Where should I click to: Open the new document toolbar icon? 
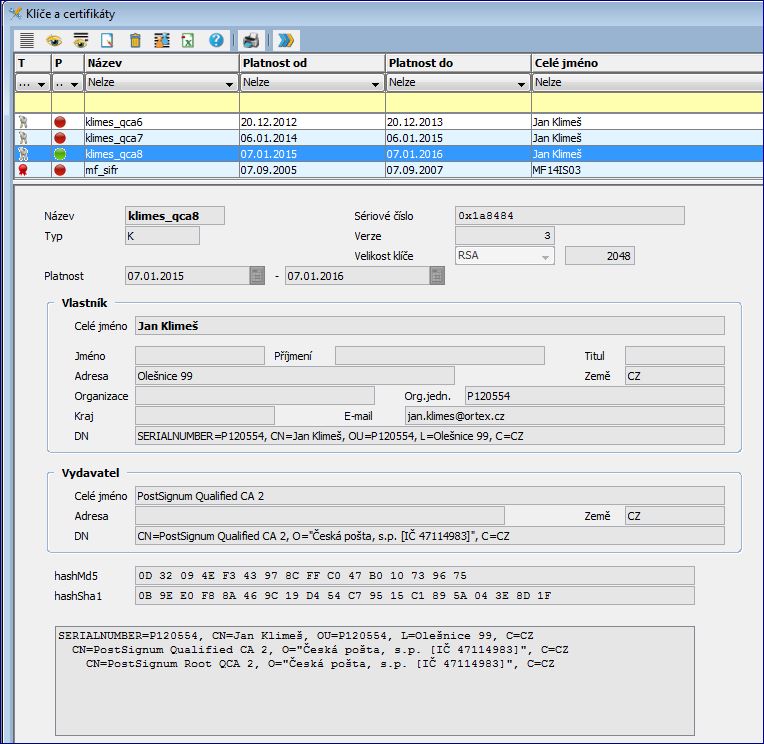tap(107, 41)
